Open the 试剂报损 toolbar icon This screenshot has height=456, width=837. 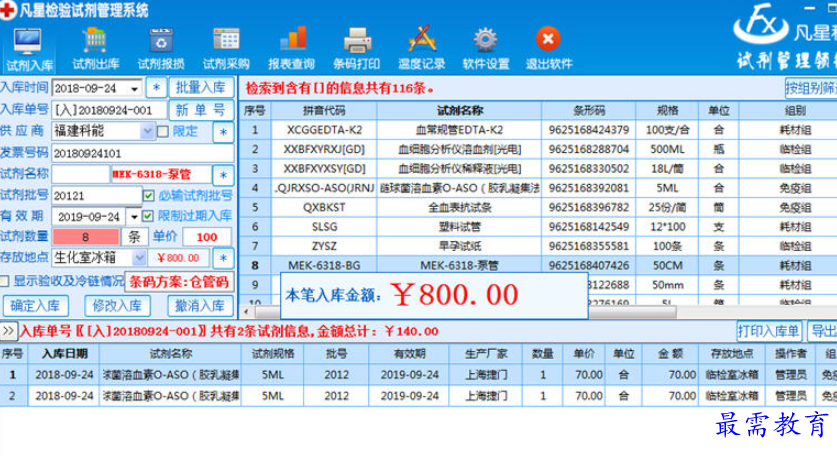click(x=161, y=49)
